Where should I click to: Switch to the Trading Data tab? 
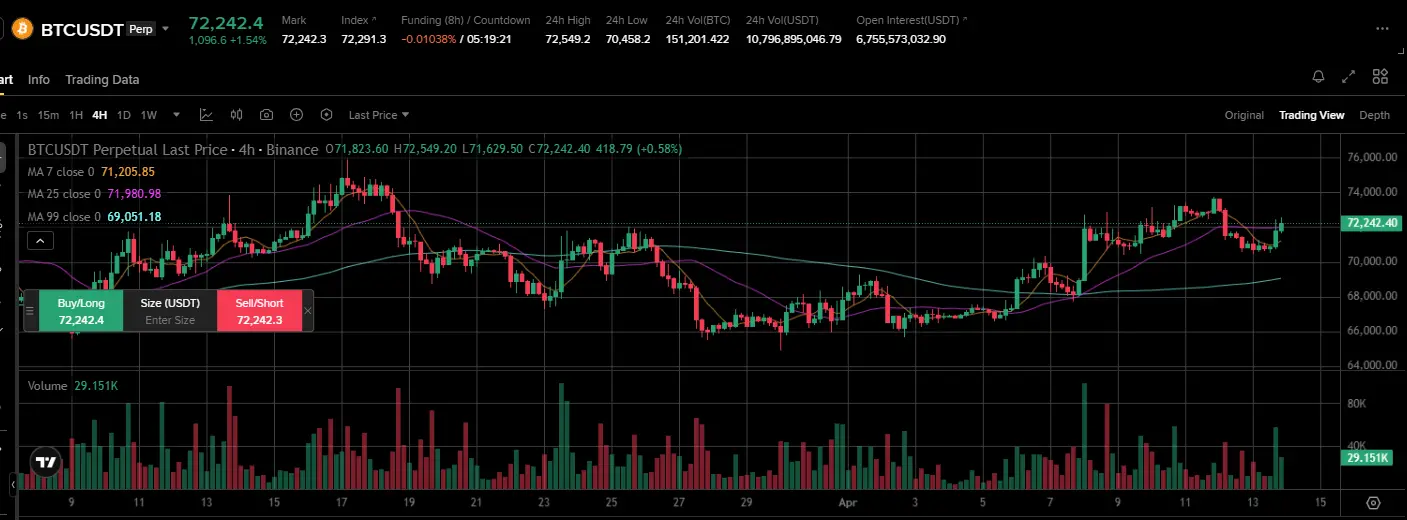pos(102,80)
